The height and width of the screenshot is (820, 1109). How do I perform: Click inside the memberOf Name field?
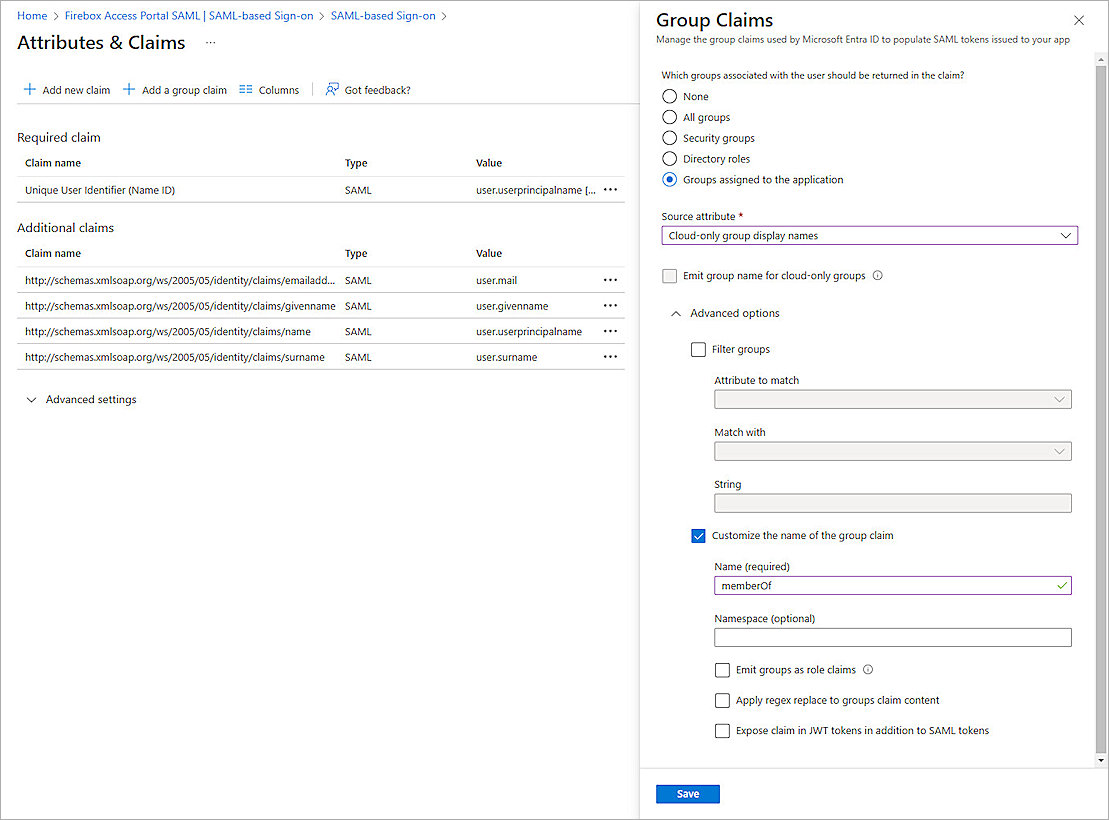pyautogui.click(x=892, y=585)
